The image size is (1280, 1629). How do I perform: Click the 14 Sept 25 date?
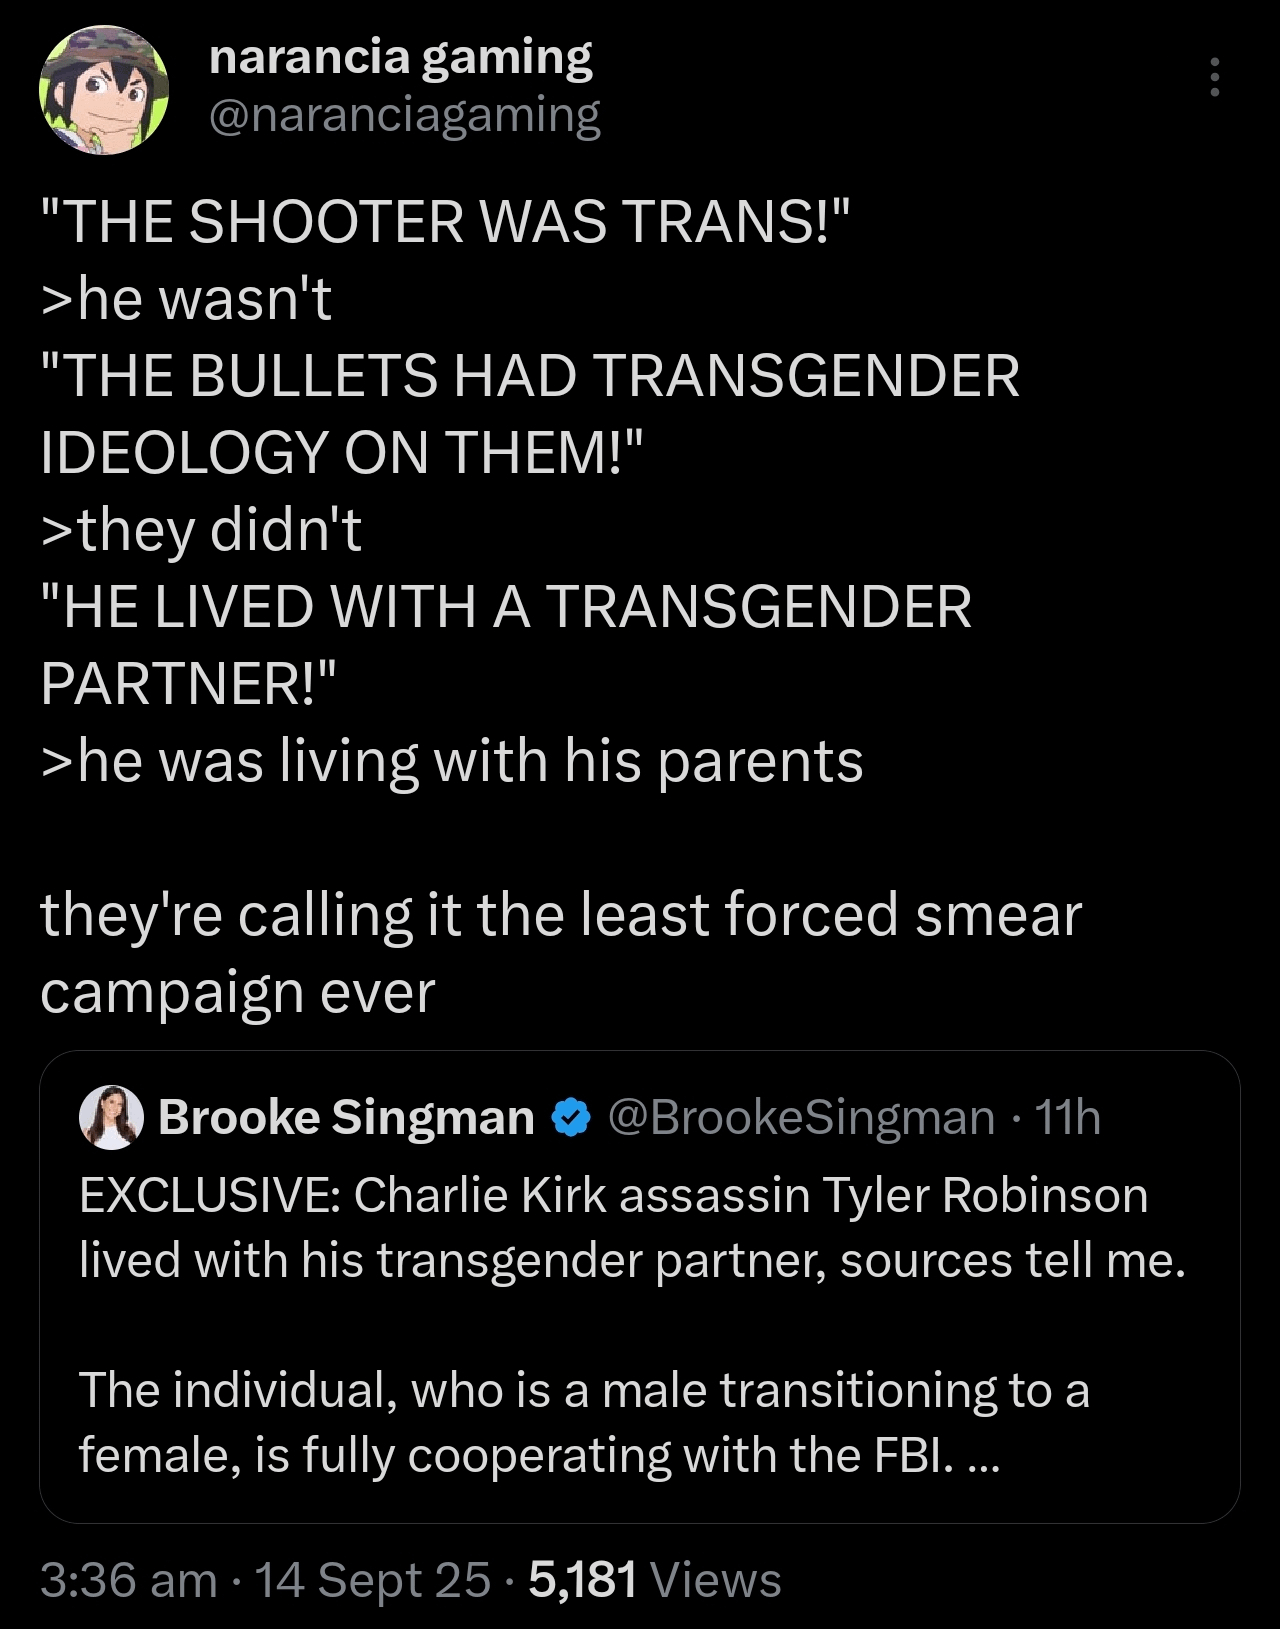click(373, 1581)
